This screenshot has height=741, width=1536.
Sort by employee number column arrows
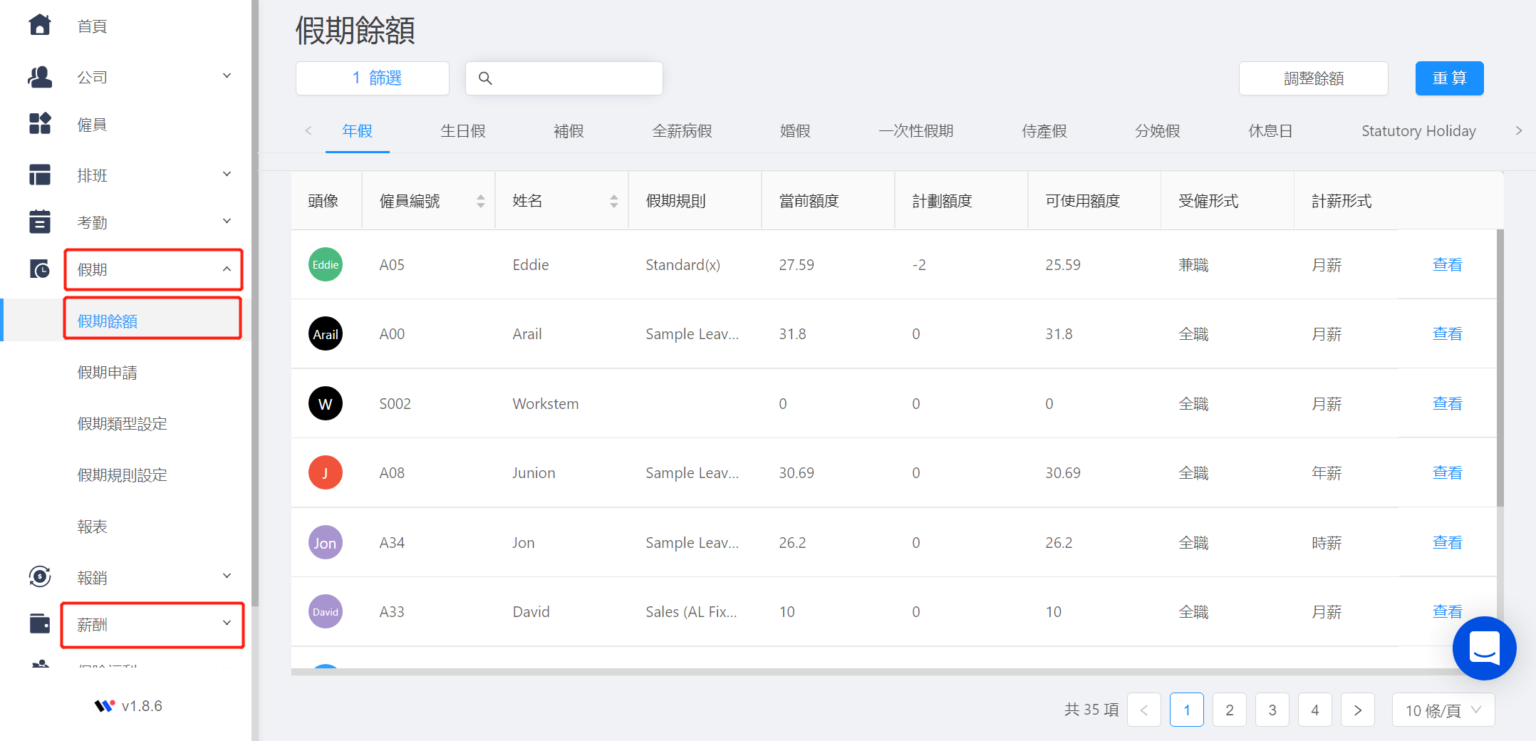coord(480,201)
